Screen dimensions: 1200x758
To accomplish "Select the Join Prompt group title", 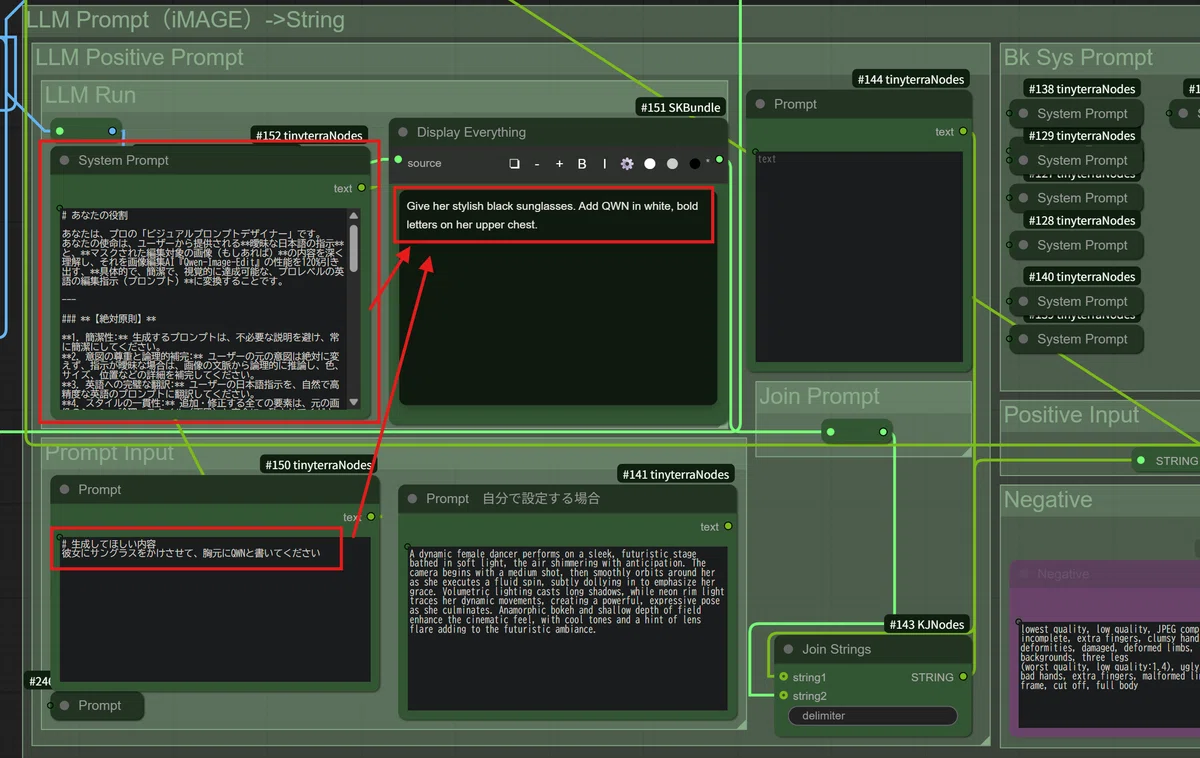I will point(819,396).
